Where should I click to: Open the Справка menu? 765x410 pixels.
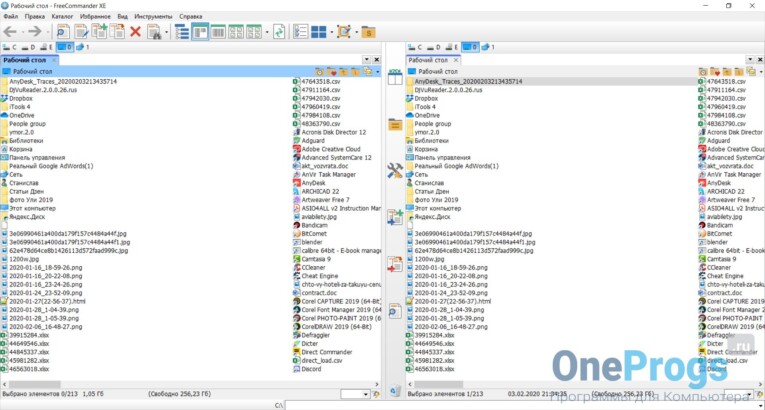coord(191,17)
